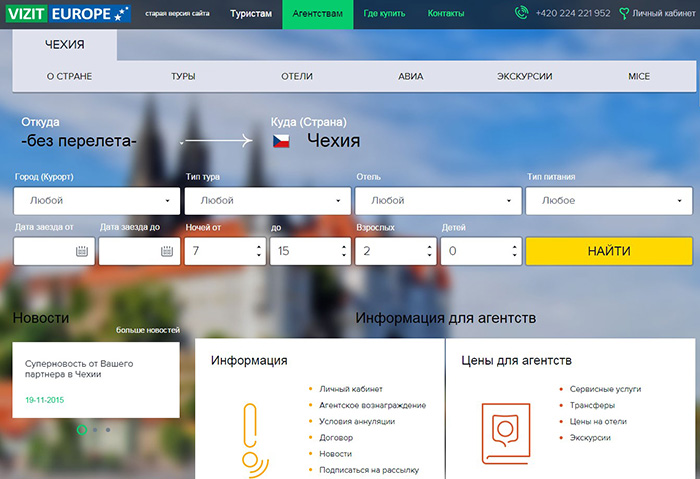Click the Czech flag icon
Image resolution: width=700 pixels, height=479 pixels.
pyautogui.click(x=282, y=141)
